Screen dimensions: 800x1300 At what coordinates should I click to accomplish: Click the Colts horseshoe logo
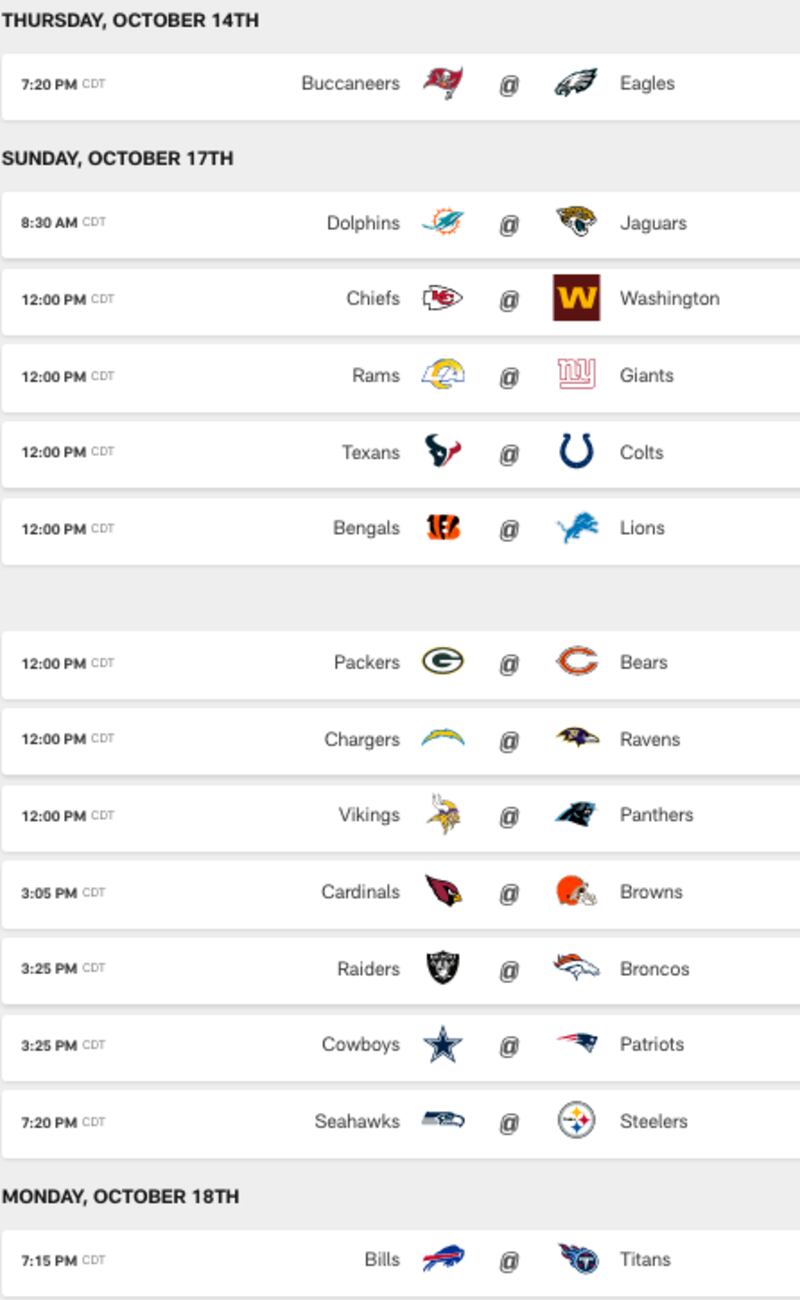click(577, 452)
